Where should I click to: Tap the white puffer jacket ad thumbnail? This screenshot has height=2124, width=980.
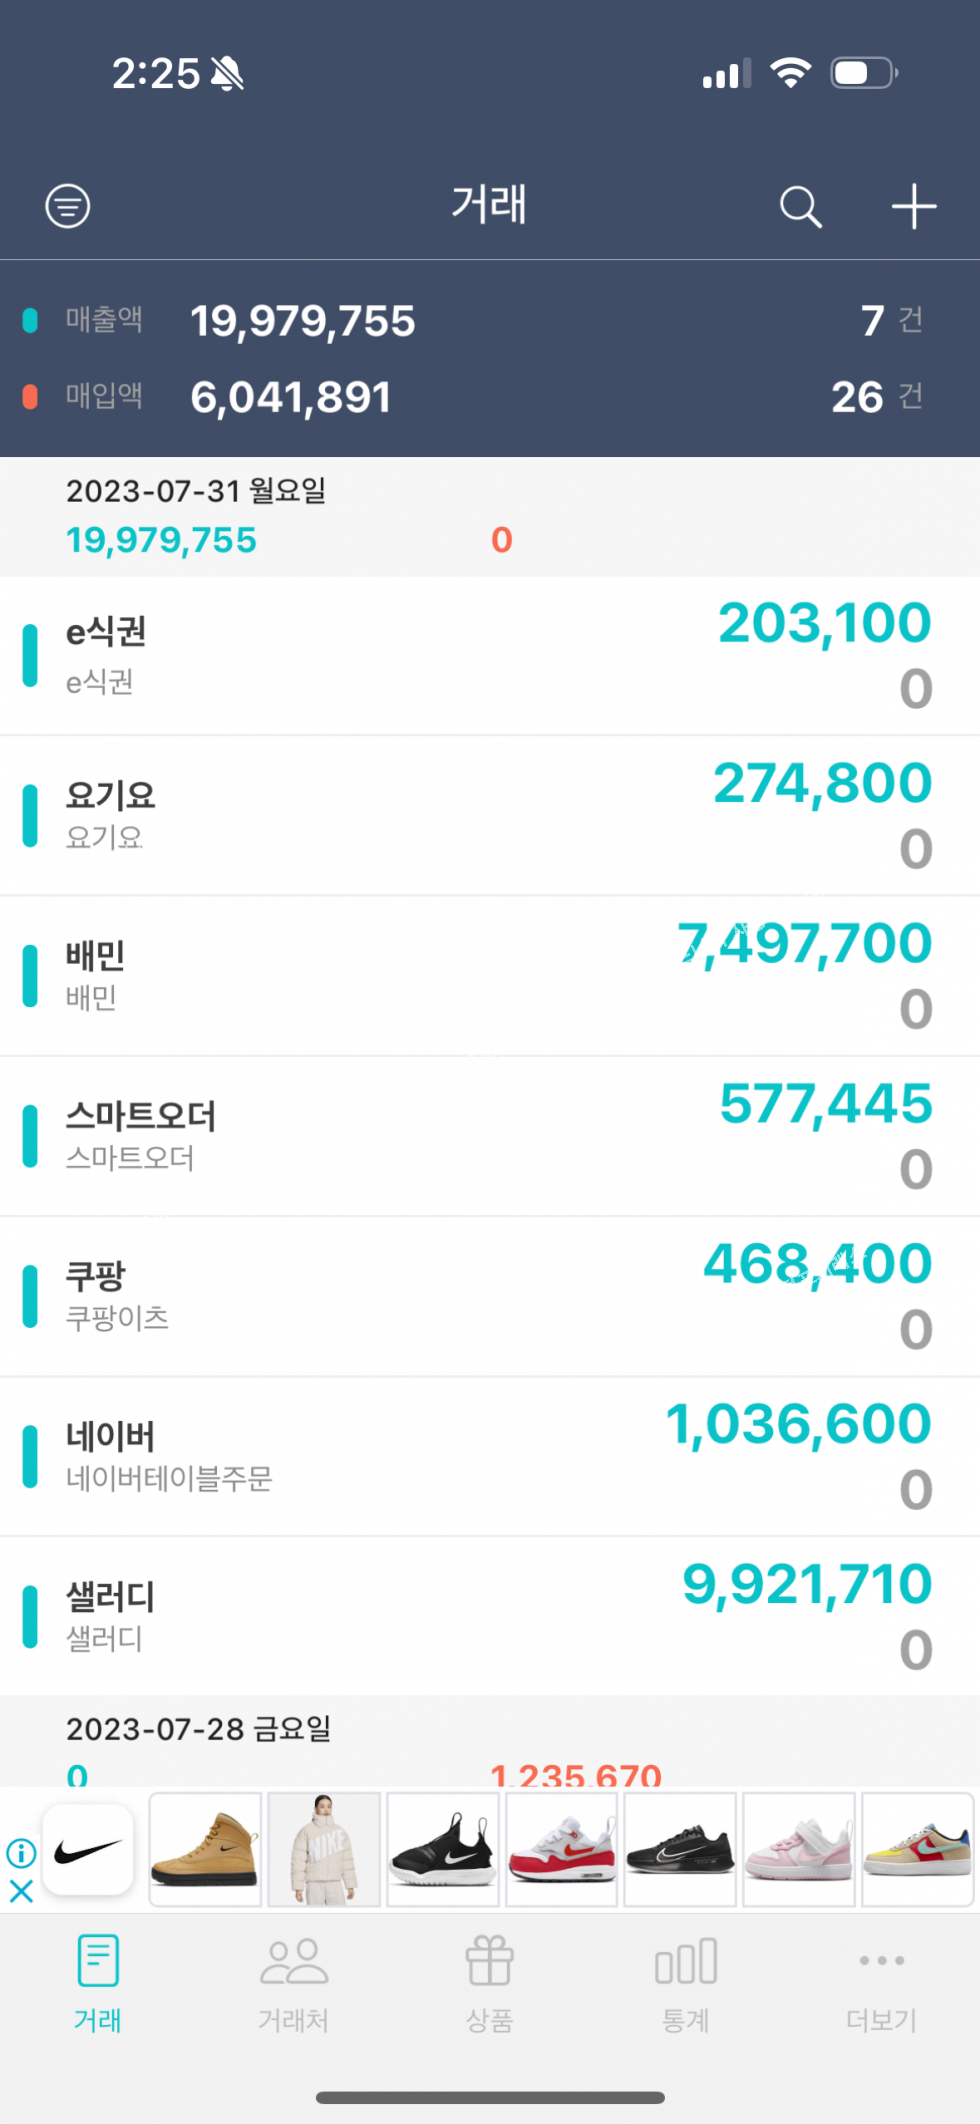(x=324, y=1850)
